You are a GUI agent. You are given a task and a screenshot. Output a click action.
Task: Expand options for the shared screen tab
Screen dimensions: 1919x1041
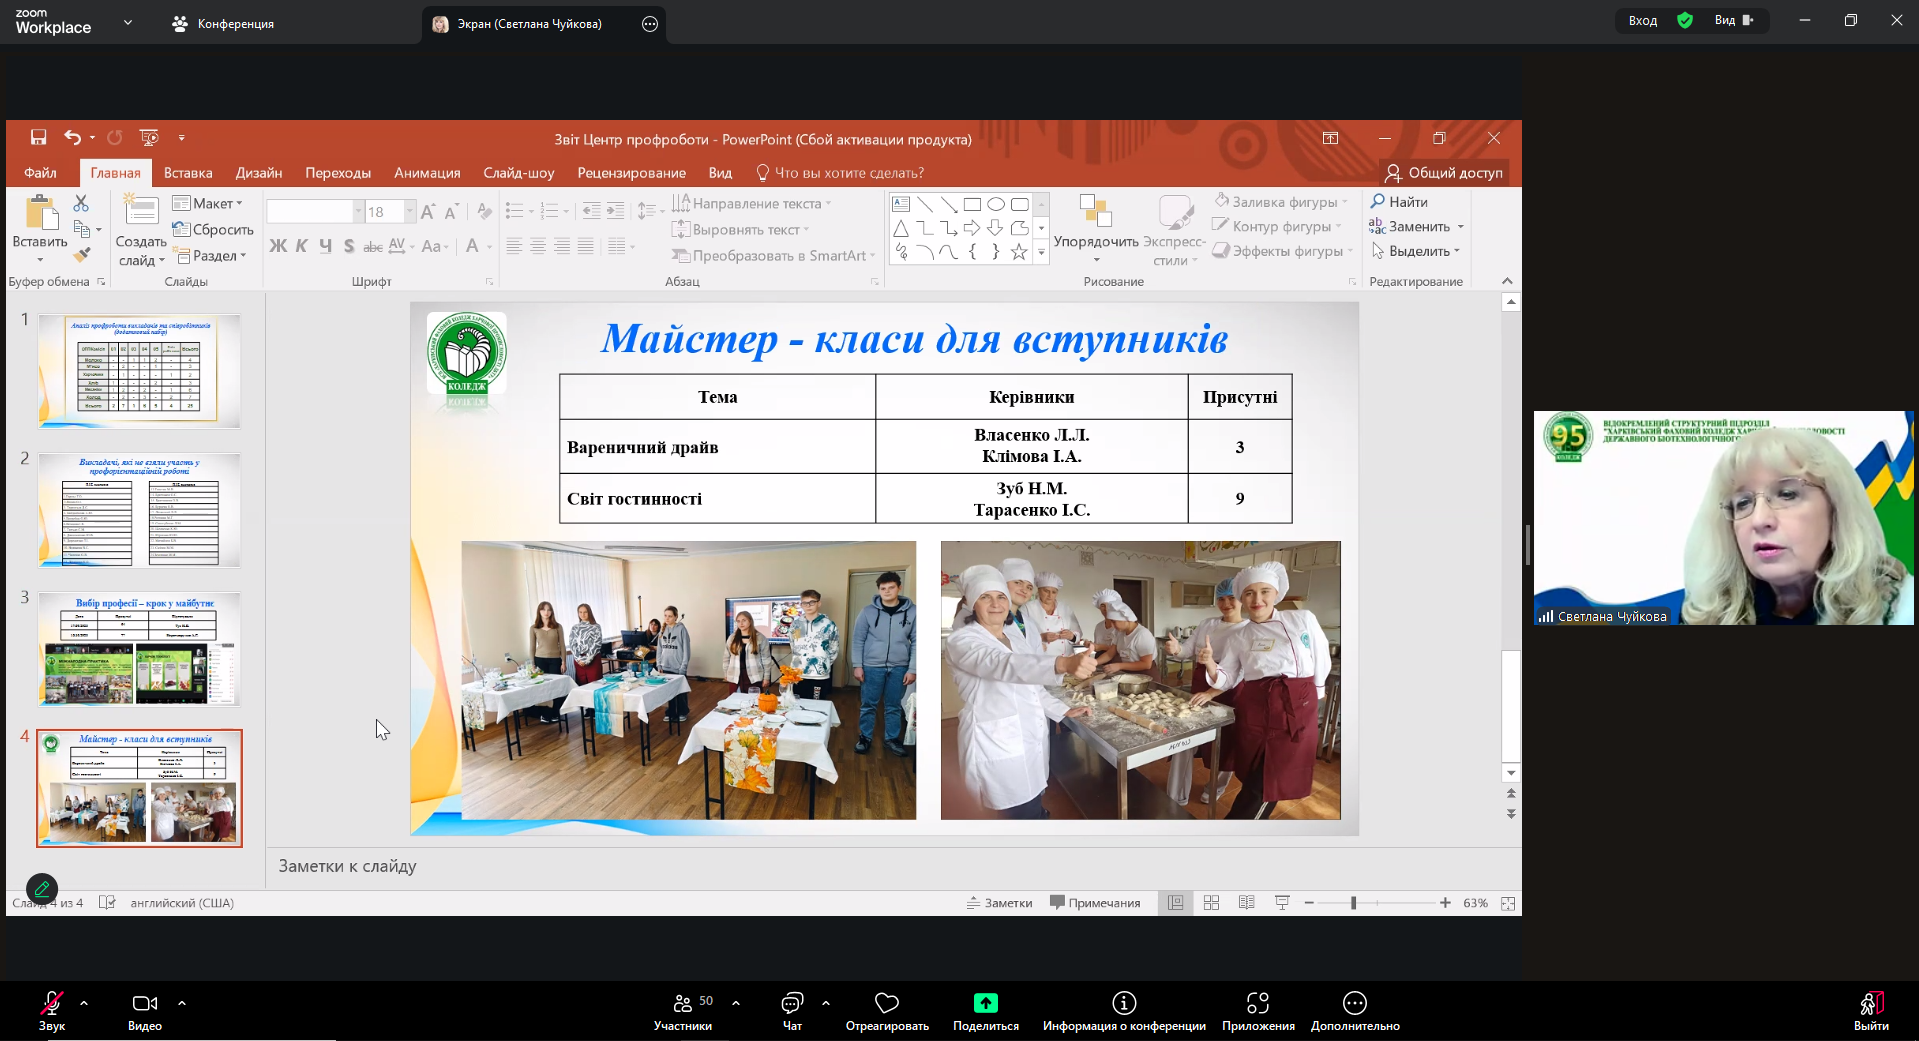pos(650,24)
